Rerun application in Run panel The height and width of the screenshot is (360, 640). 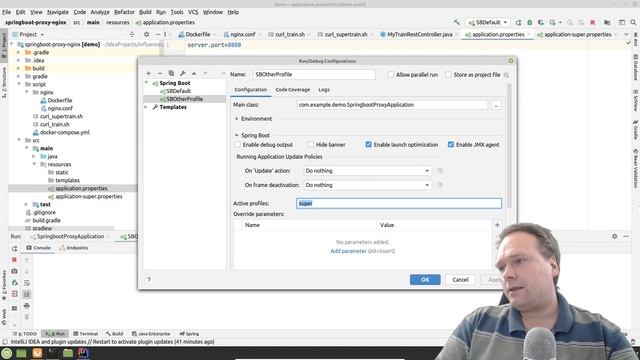click(15, 248)
